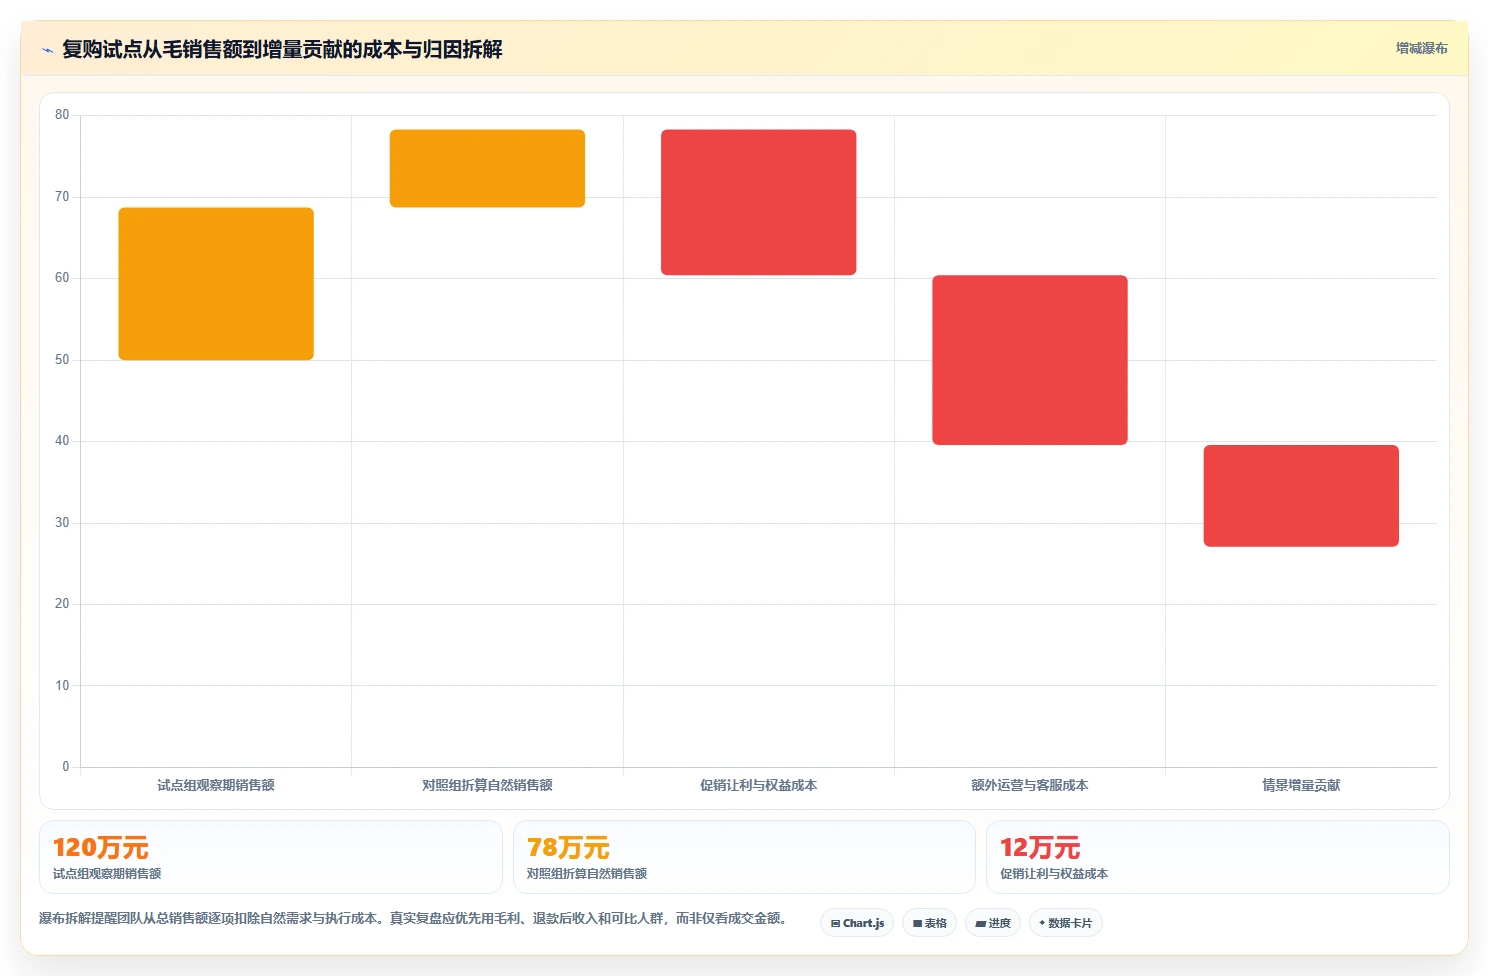The height and width of the screenshot is (976, 1489).
Task: Click x-axis label 情景增量贡献
Action: (x=1301, y=785)
